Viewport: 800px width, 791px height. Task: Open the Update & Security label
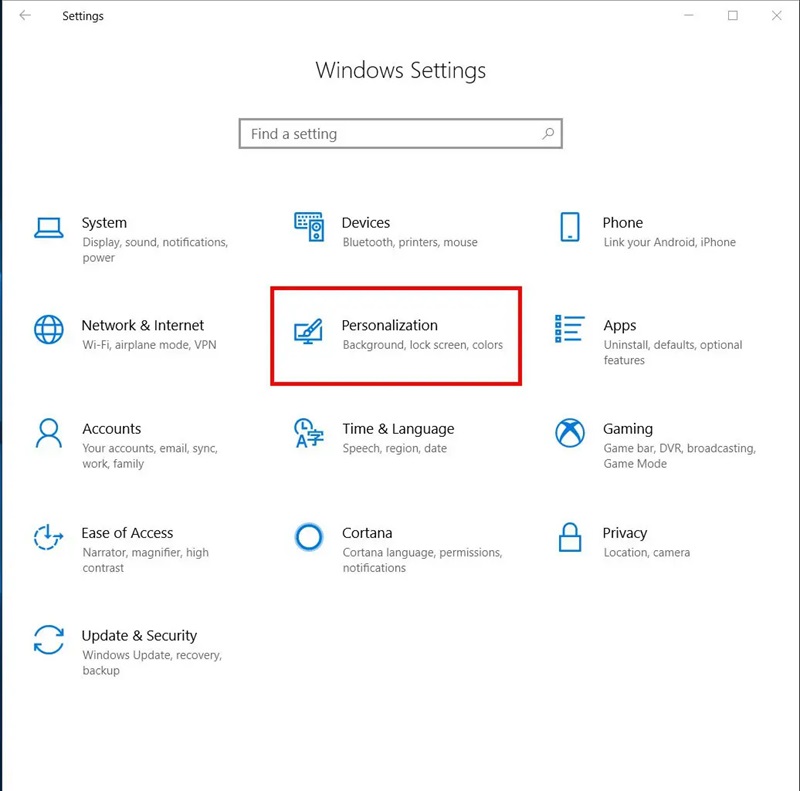(139, 636)
